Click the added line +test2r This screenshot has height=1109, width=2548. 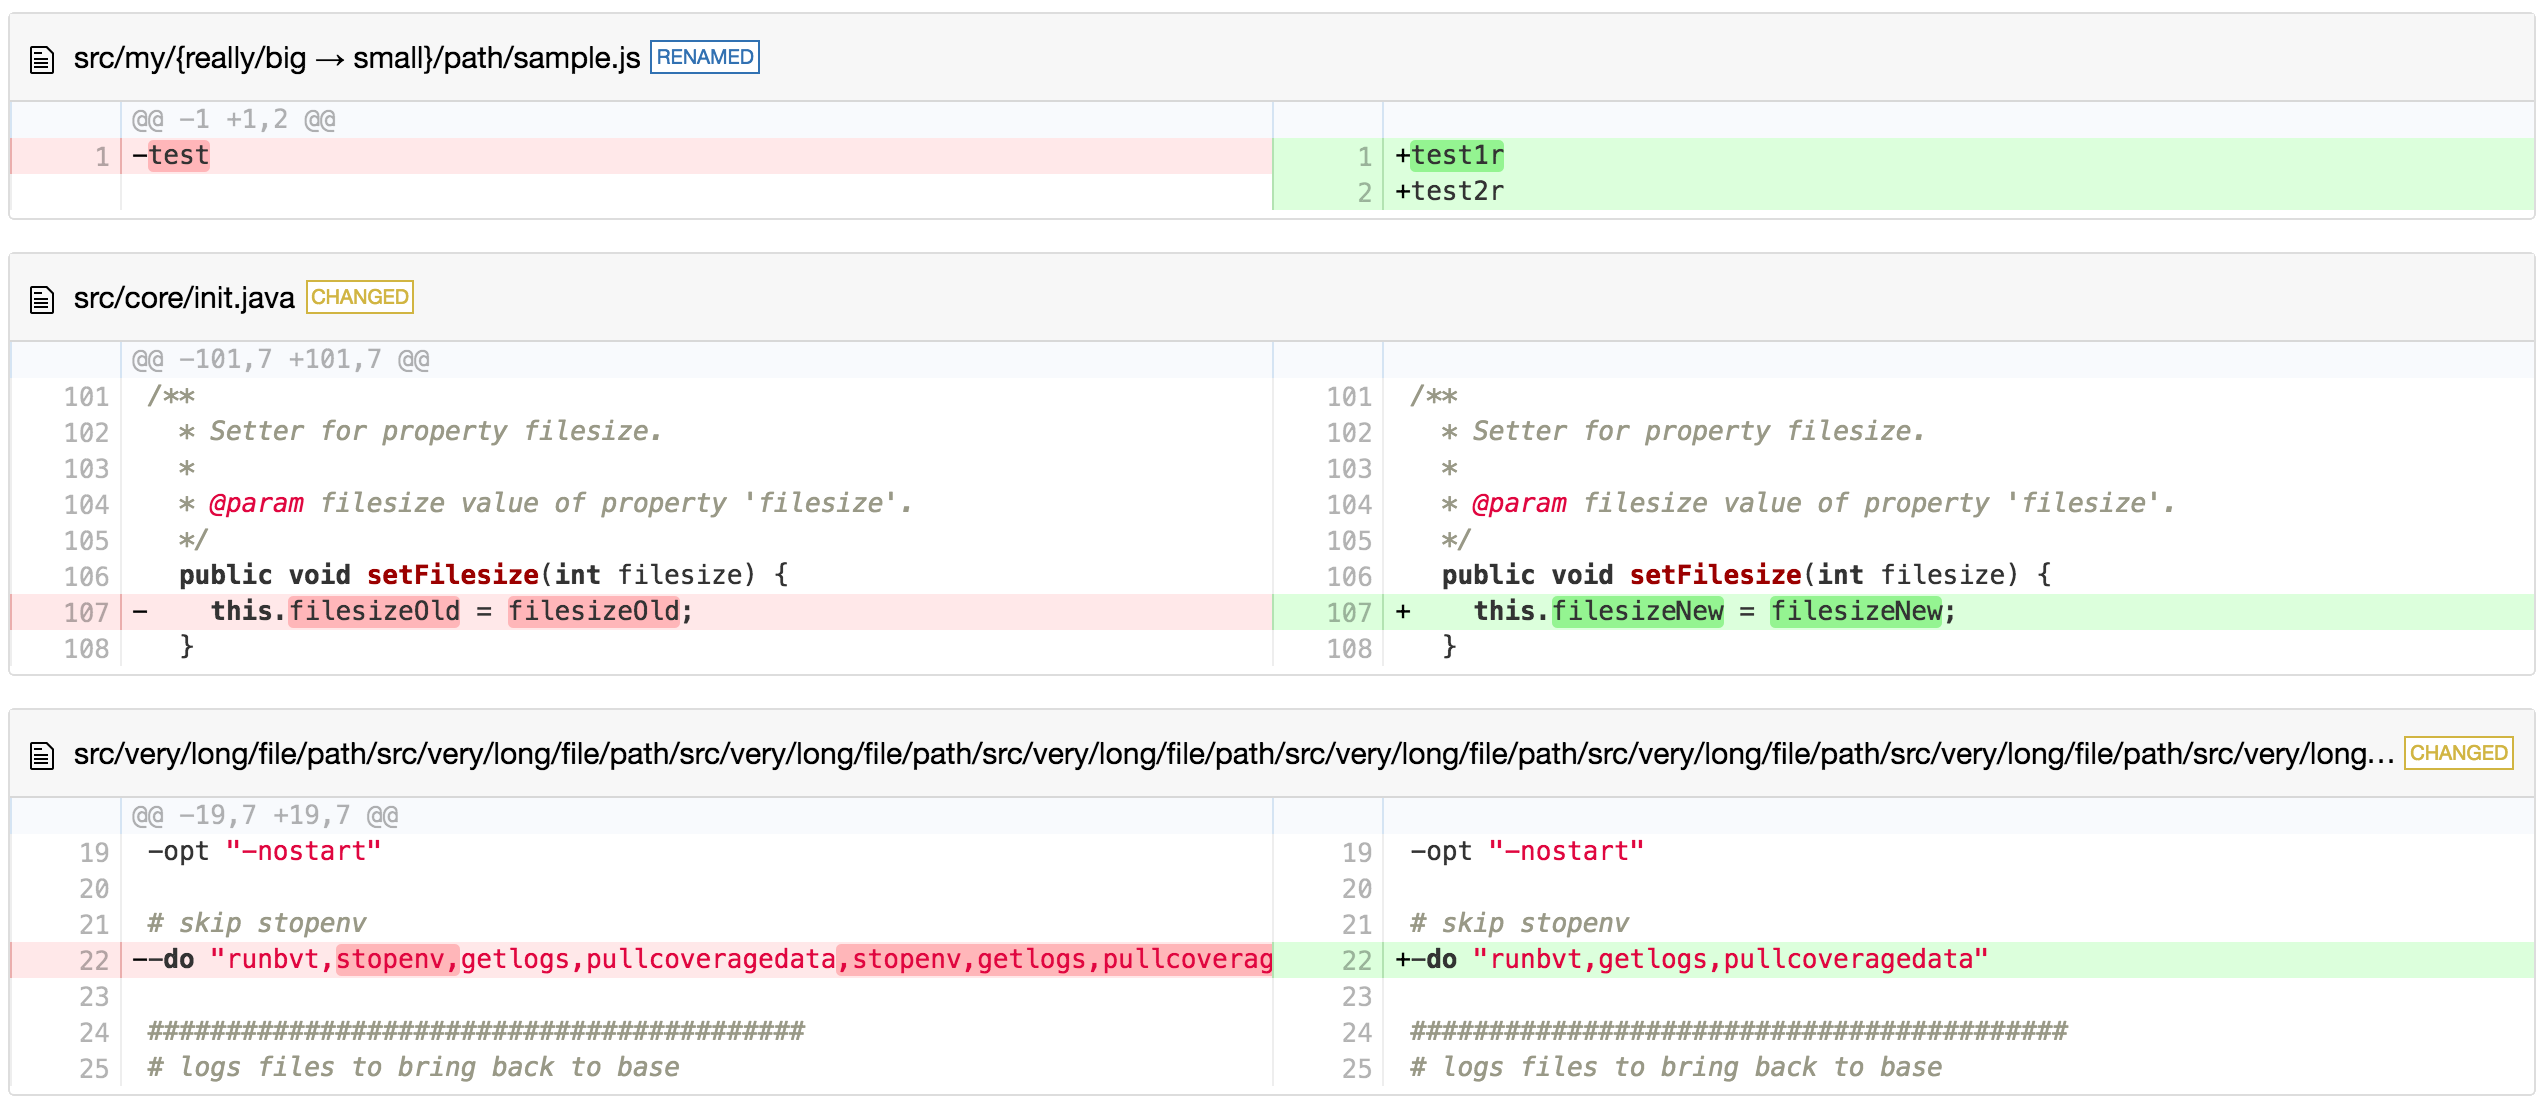[1449, 192]
